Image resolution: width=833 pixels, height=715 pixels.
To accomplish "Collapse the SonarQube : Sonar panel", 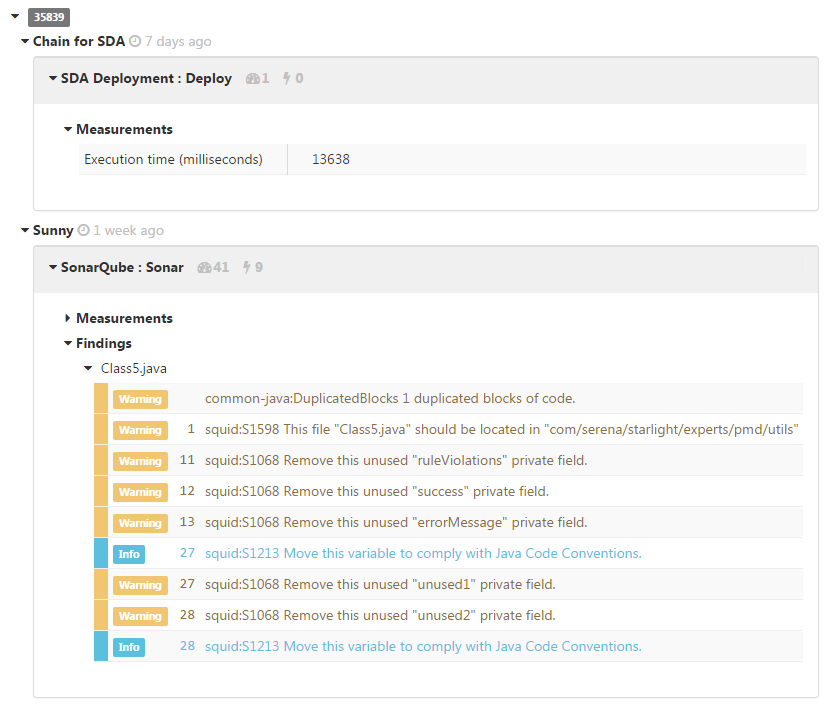I will 53,267.
